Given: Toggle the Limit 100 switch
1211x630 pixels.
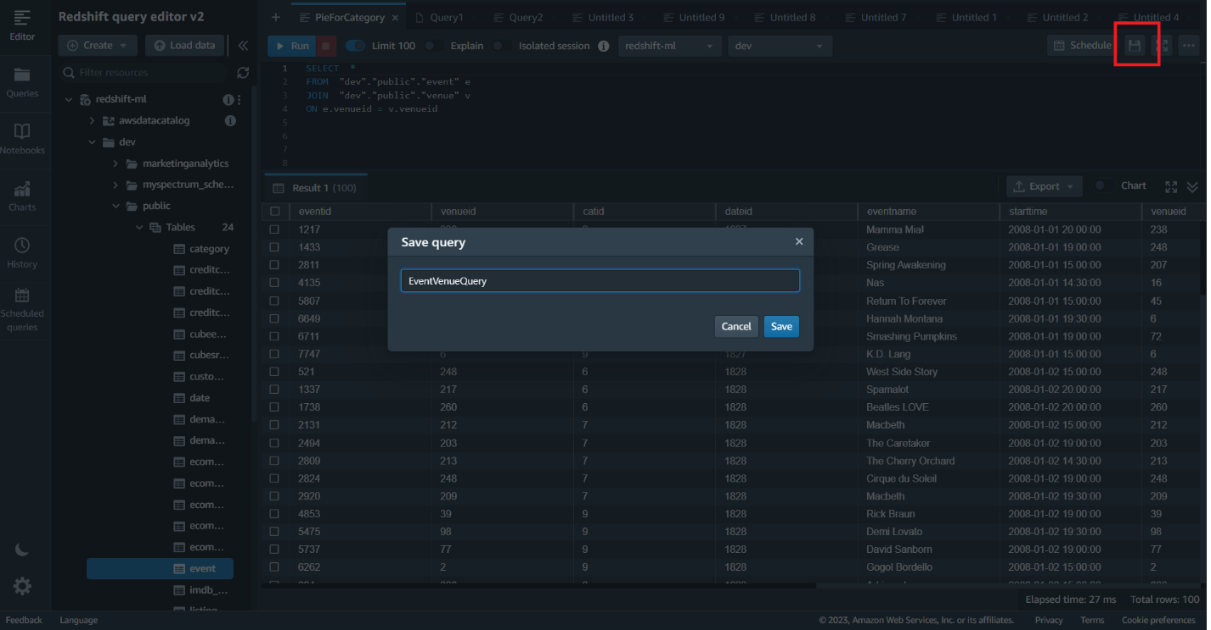Looking at the screenshot, I should point(355,46).
